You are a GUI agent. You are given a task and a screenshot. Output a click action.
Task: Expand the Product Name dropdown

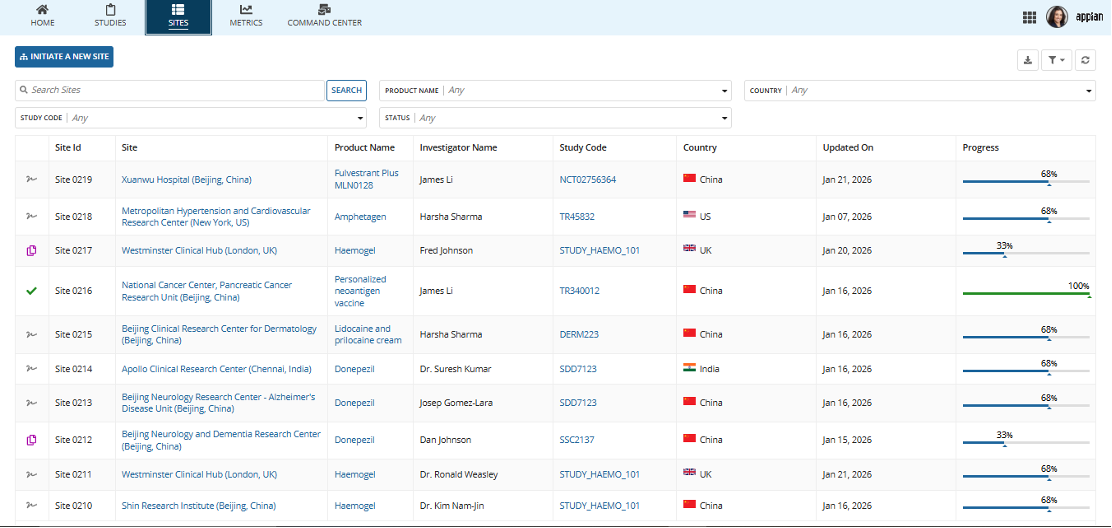pos(555,90)
